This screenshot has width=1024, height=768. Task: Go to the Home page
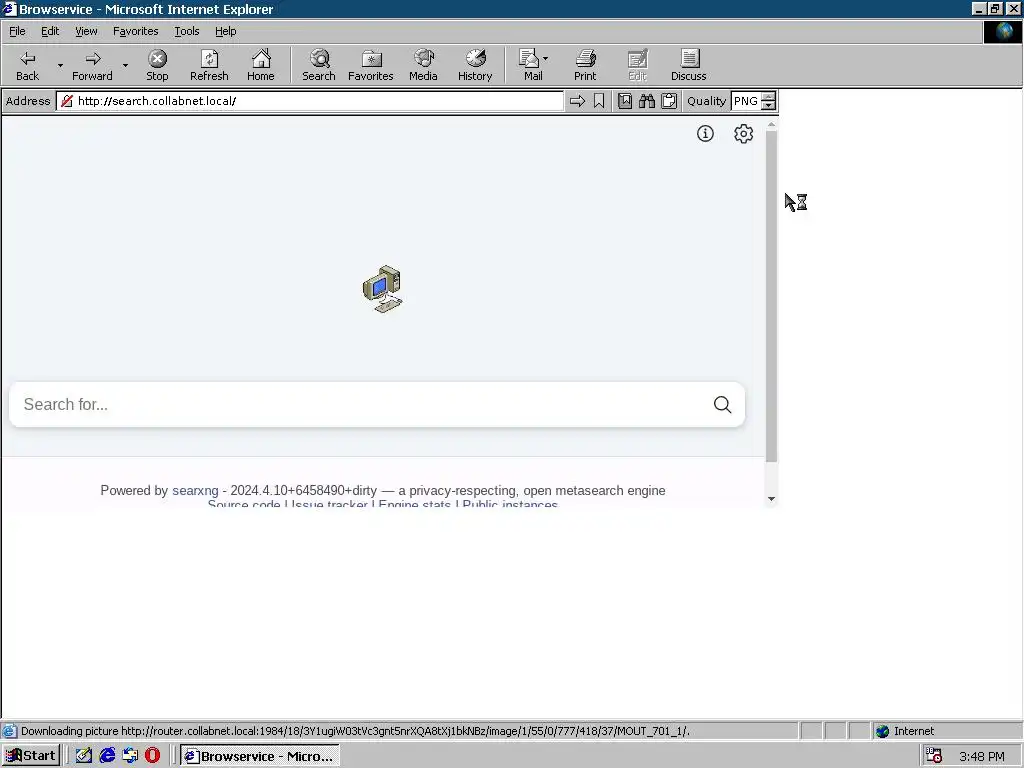261,65
